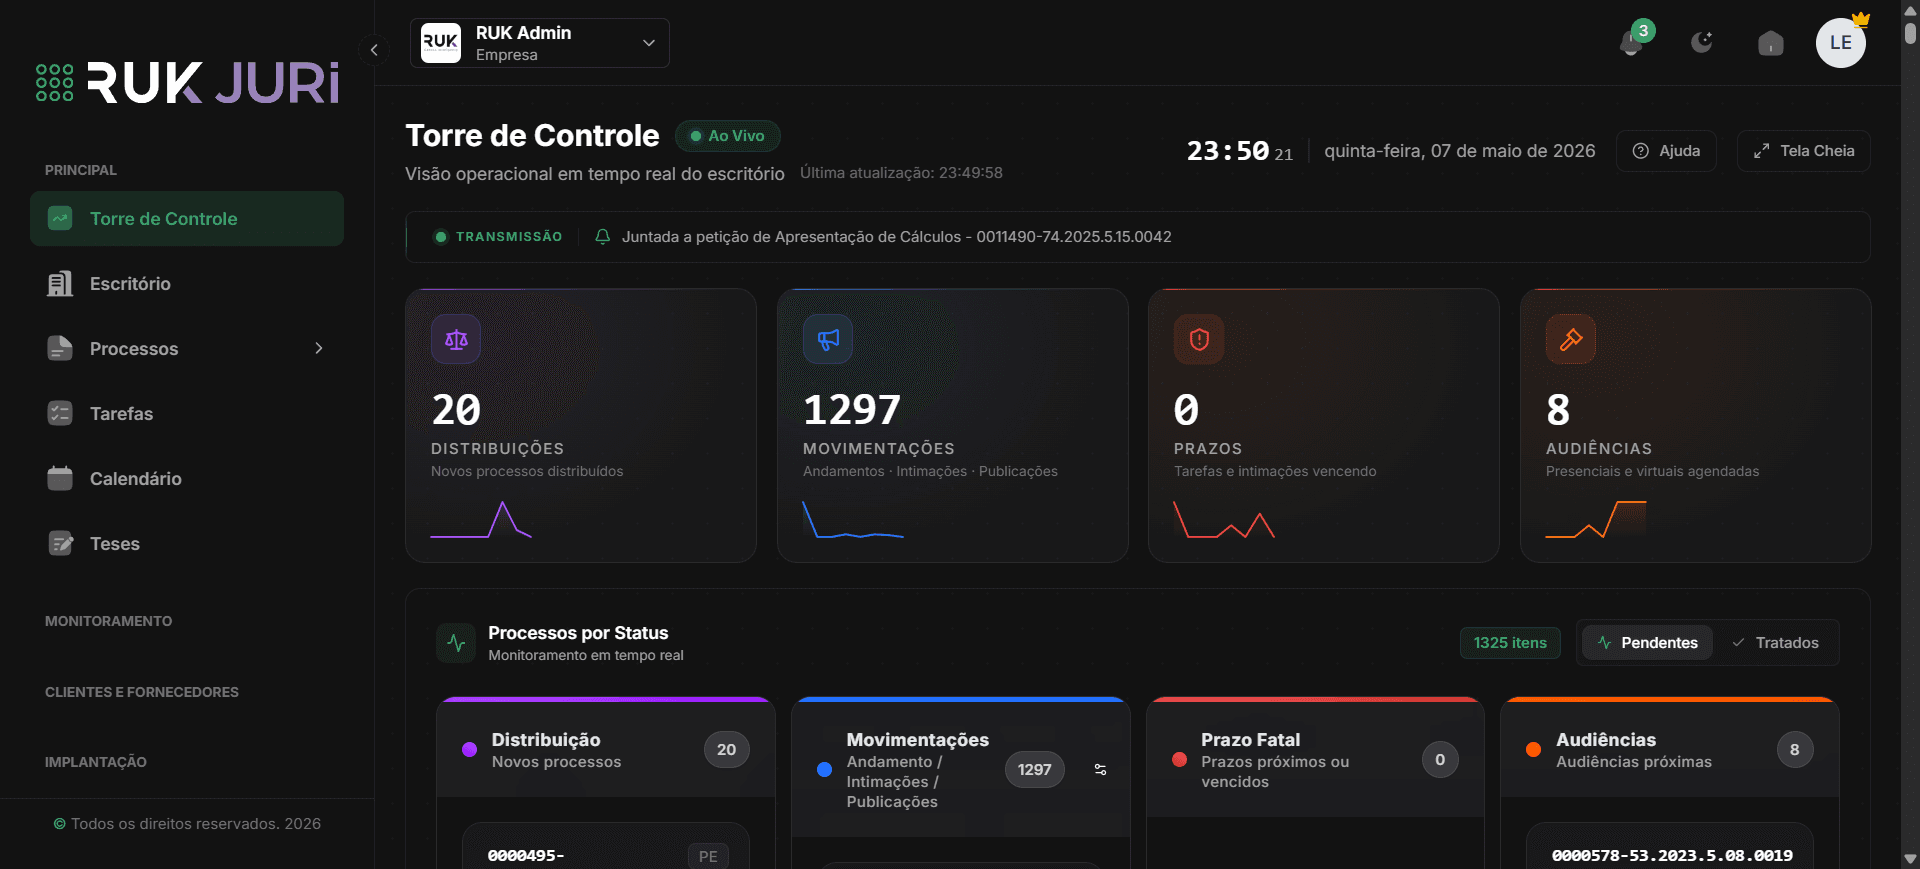This screenshot has width=1920, height=869.
Task: Click the Distribuições sparkline chart
Action: pos(481,520)
